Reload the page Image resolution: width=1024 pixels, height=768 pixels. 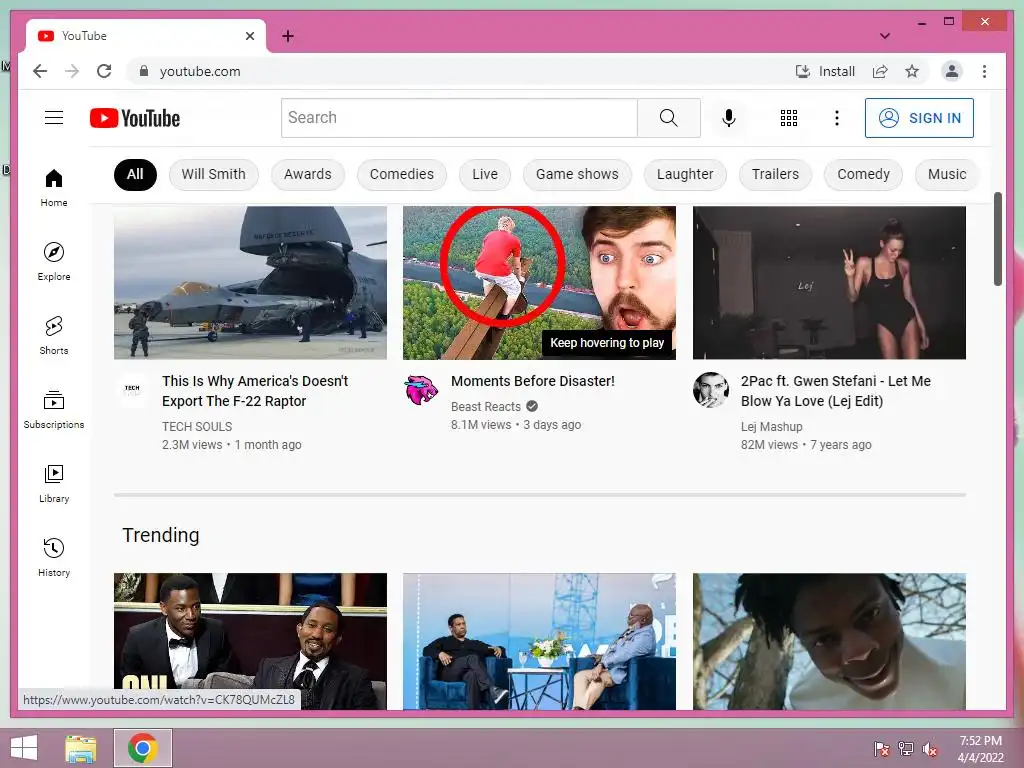[x=104, y=71]
